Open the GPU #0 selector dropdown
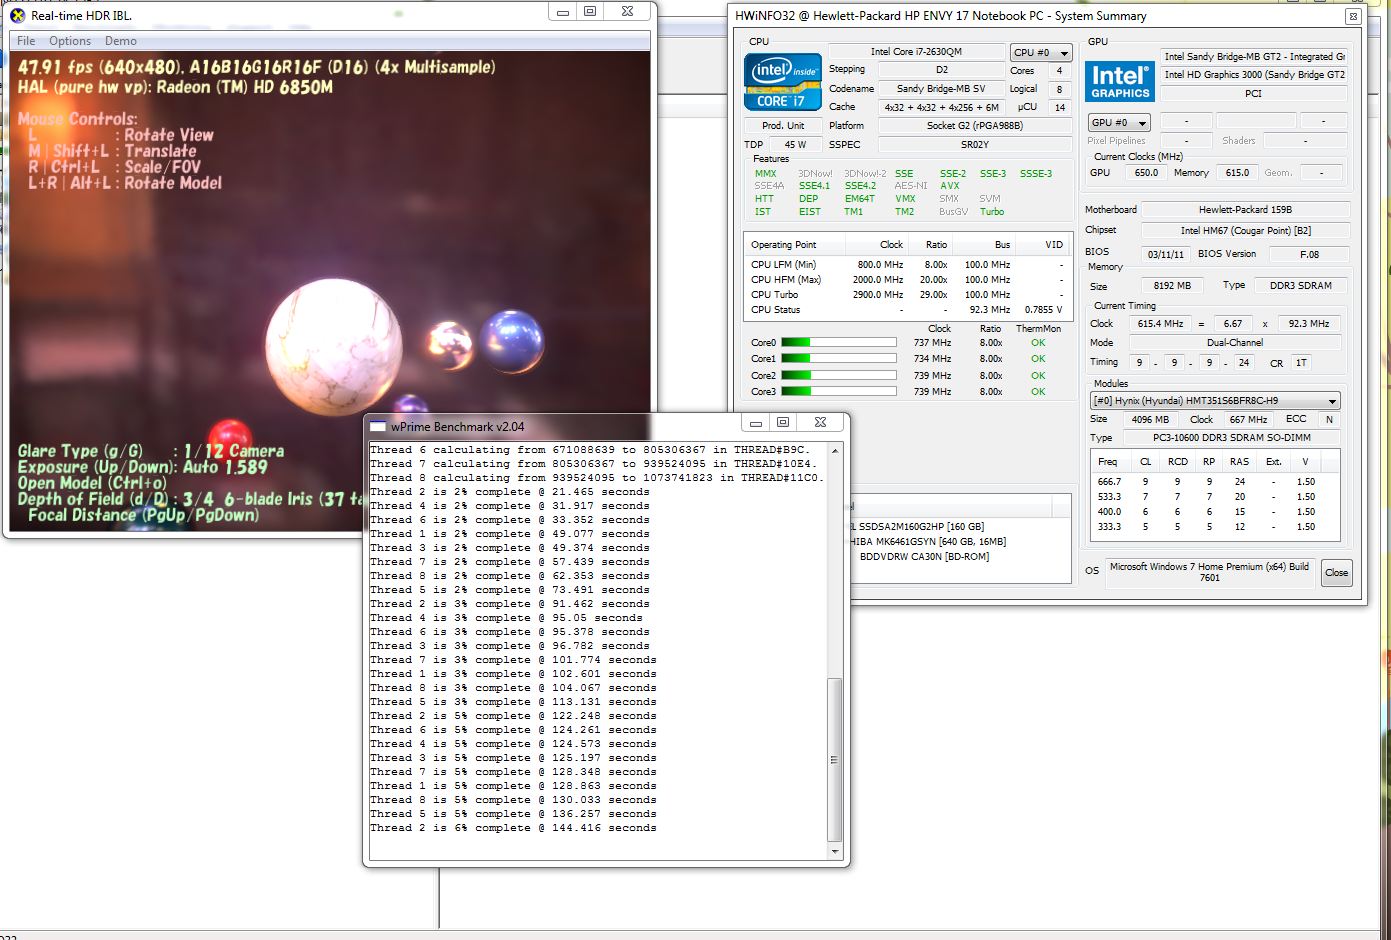This screenshot has height=940, width=1391. pos(1119,122)
